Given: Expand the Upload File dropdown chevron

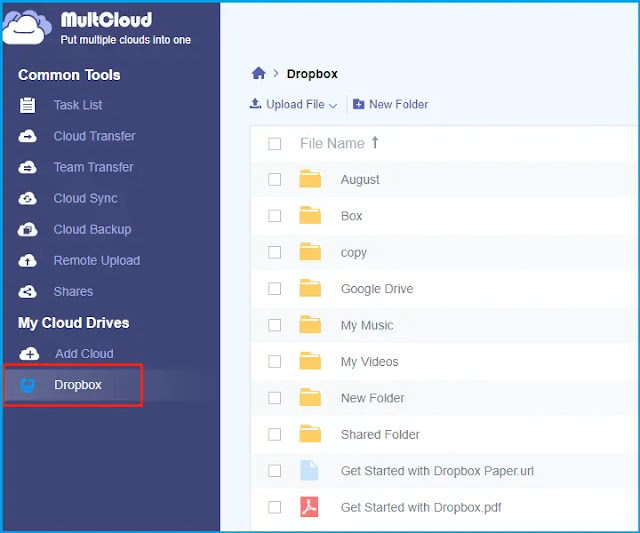Looking at the screenshot, I should [x=333, y=106].
